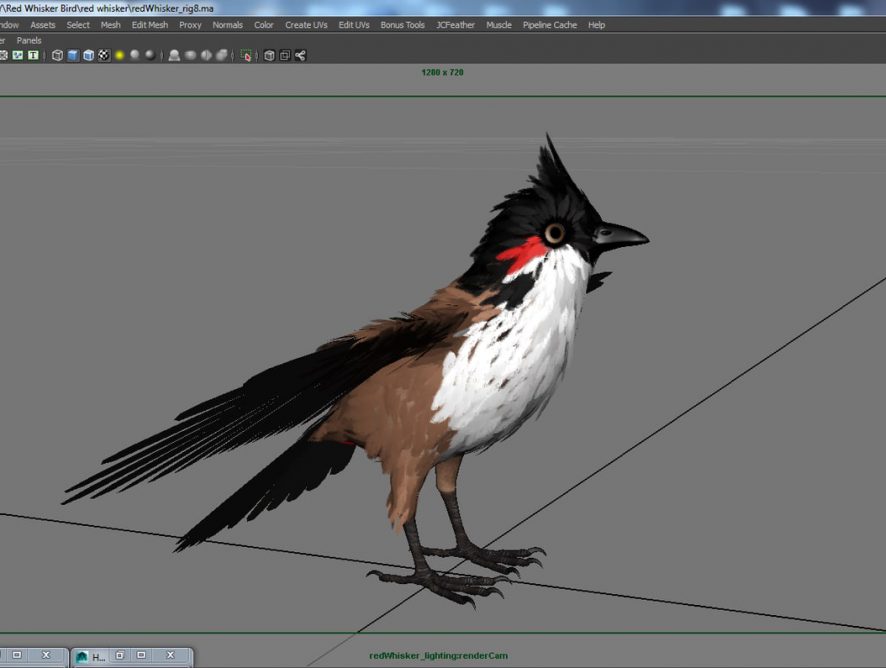
Task: Open the Help menu
Action: point(596,25)
